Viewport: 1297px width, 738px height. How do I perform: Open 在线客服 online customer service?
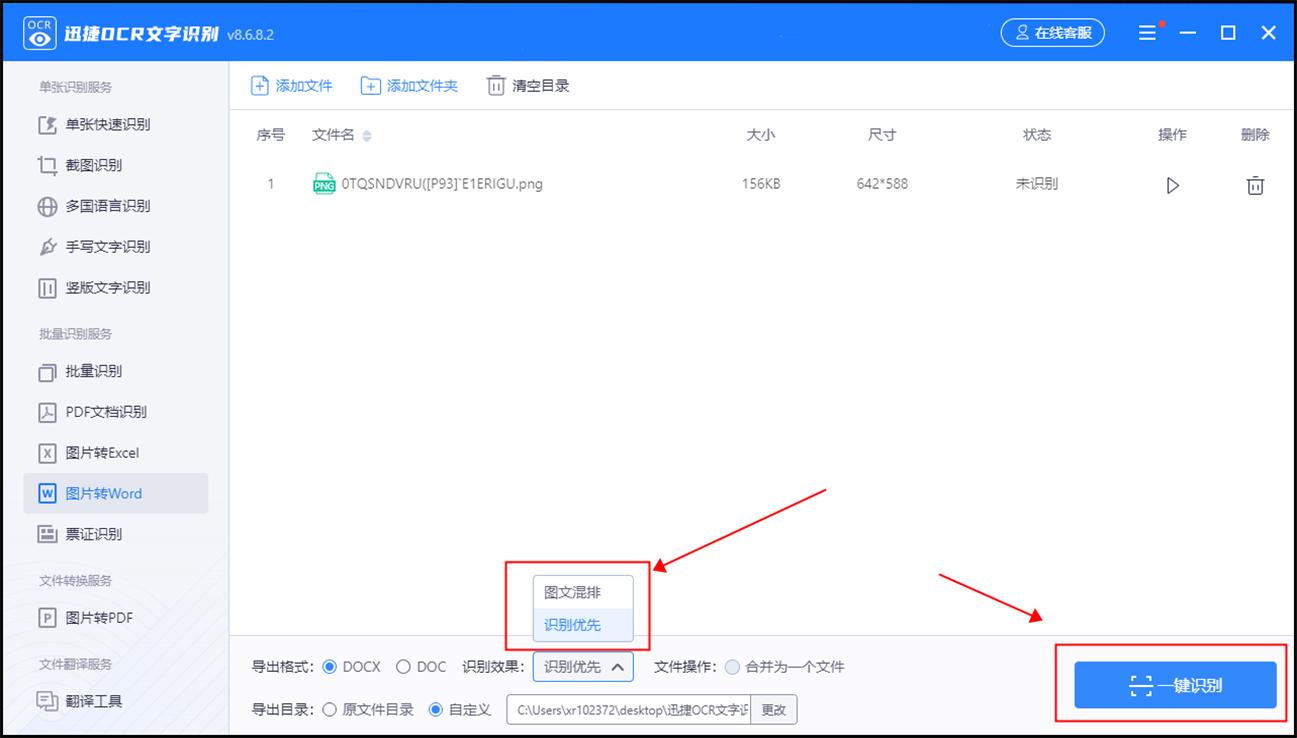1052,32
